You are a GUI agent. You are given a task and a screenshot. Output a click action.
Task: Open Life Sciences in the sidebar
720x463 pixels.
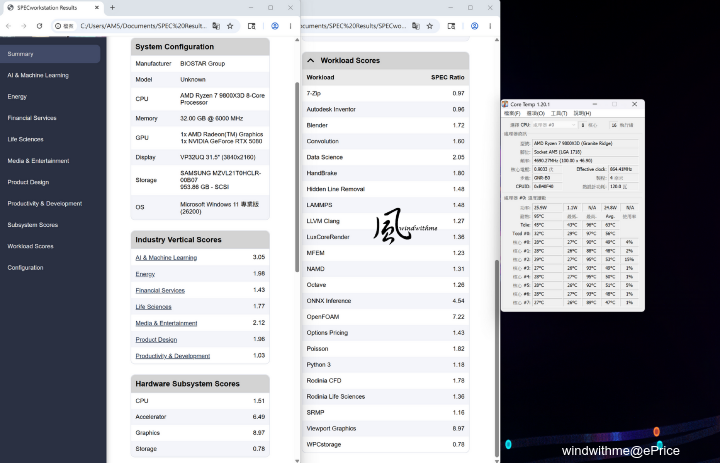tap(25, 139)
